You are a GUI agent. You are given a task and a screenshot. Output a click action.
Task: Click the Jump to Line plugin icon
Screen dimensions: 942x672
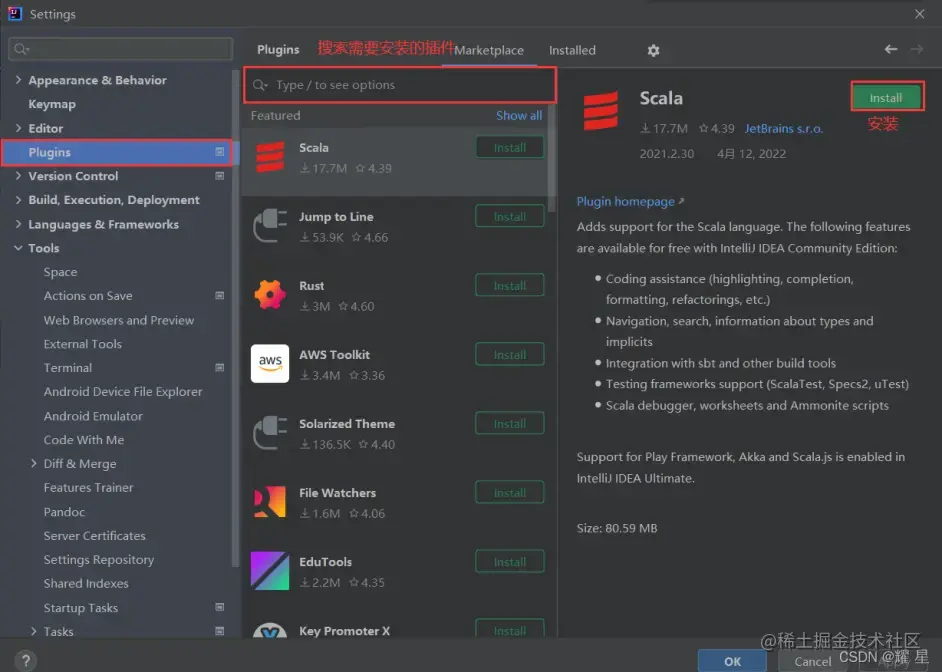(270, 226)
